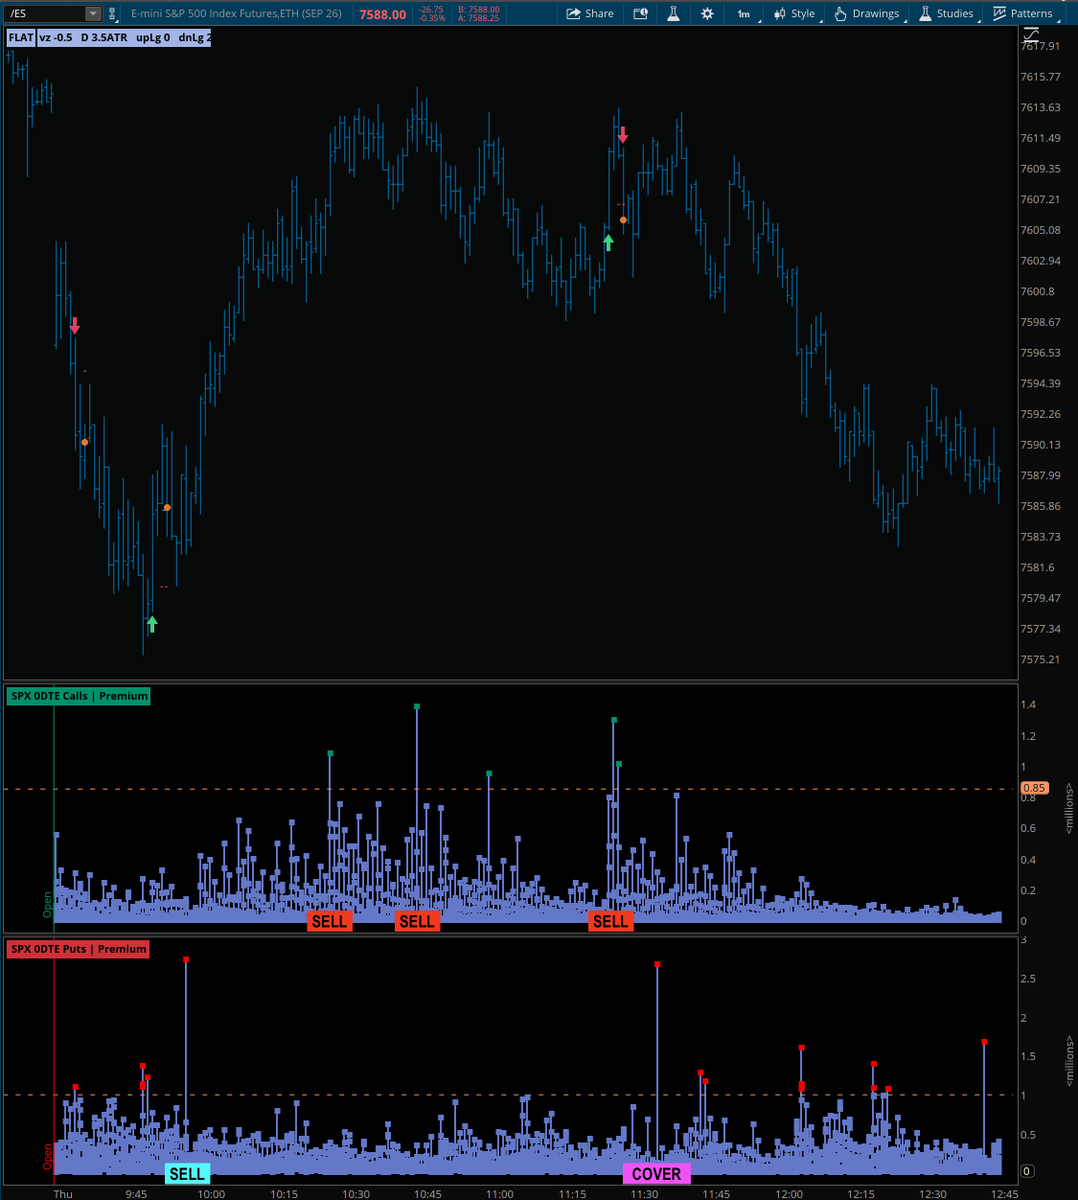
Task: Click the orange dot near 7590 level
Action: pos(85,442)
